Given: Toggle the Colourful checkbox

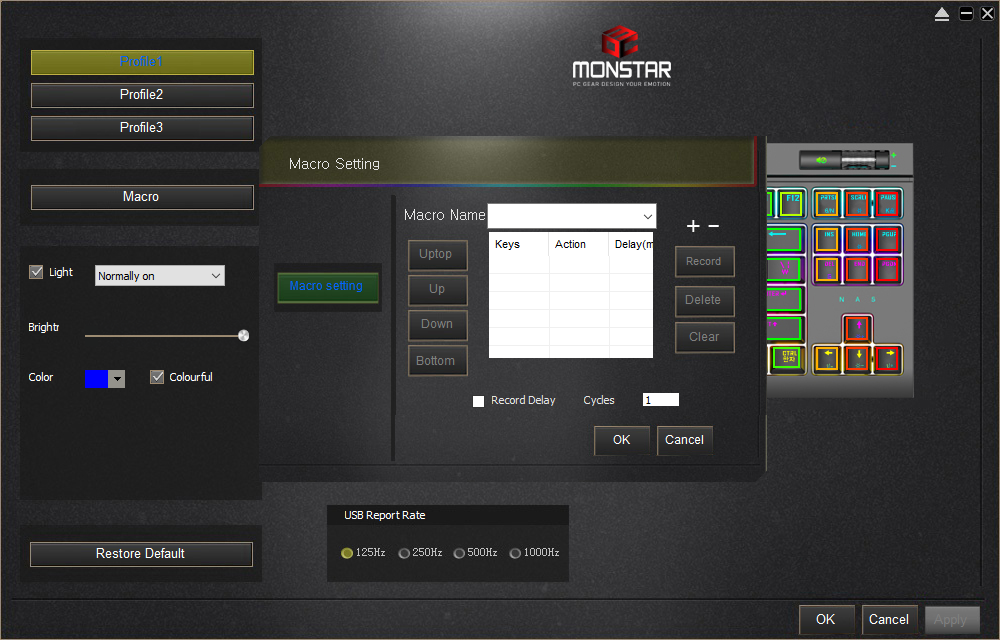Looking at the screenshot, I should click(x=157, y=377).
